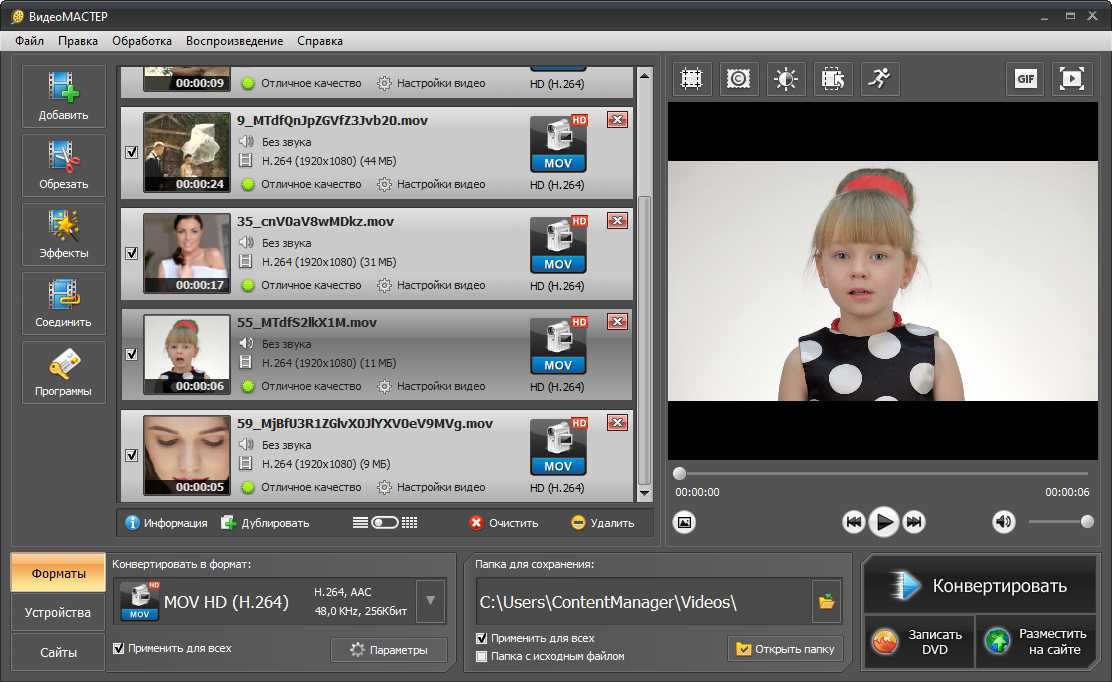This screenshot has width=1112, height=682.
Task: Switch to the Устройства tab
Action: pos(58,613)
